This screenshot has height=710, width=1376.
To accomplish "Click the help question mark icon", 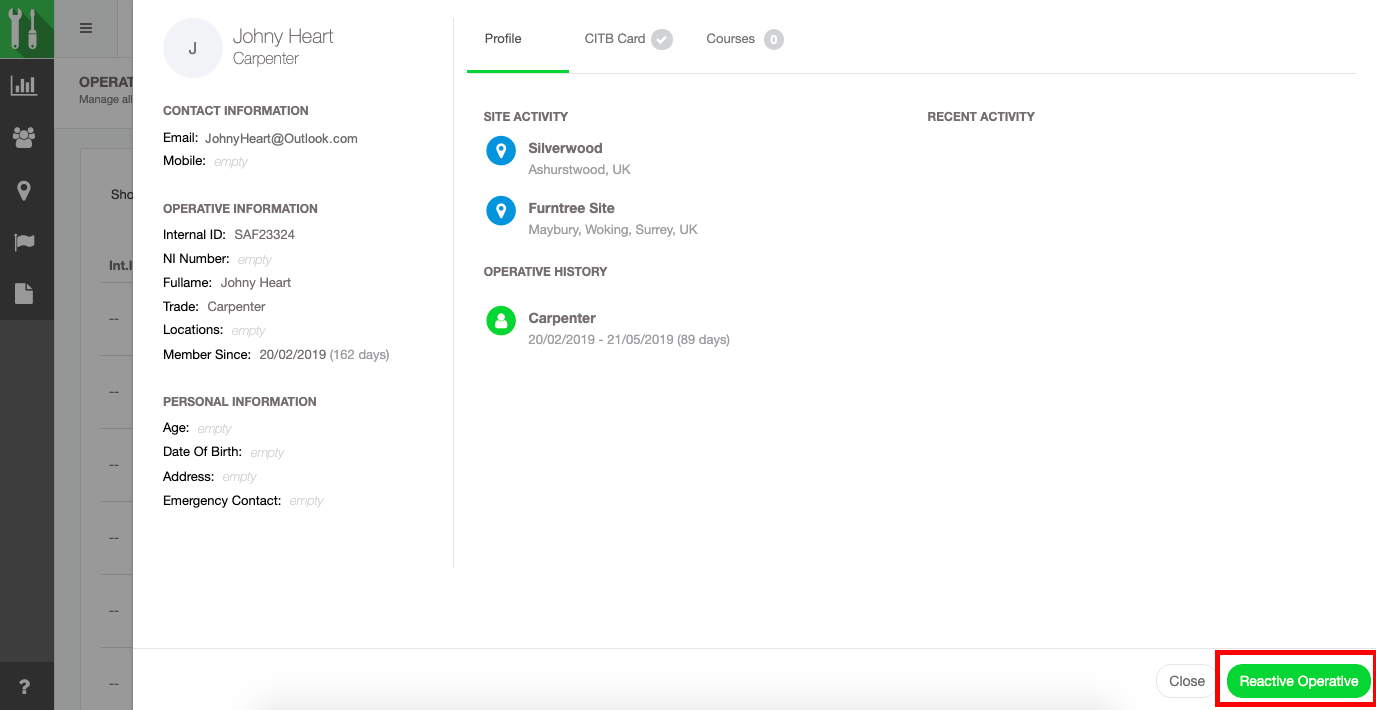I will click(24, 687).
